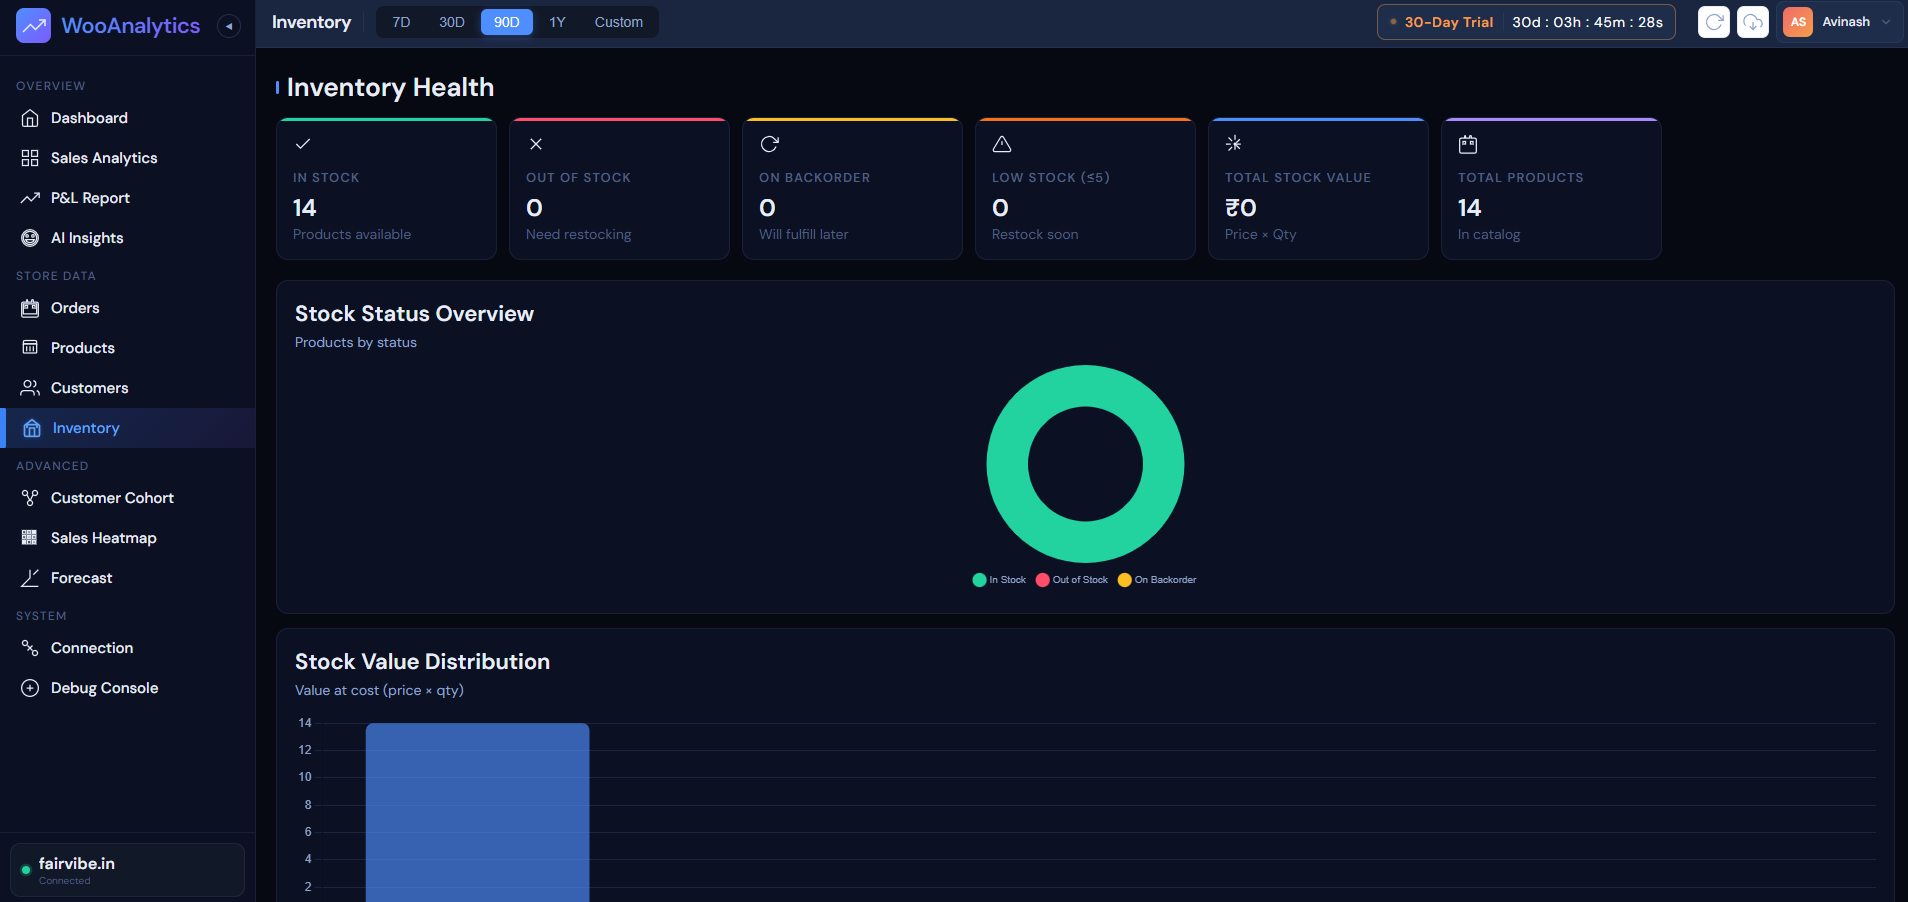1908x902 pixels.
Task: Open the Sales Heatmap tool
Action: point(103,537)
